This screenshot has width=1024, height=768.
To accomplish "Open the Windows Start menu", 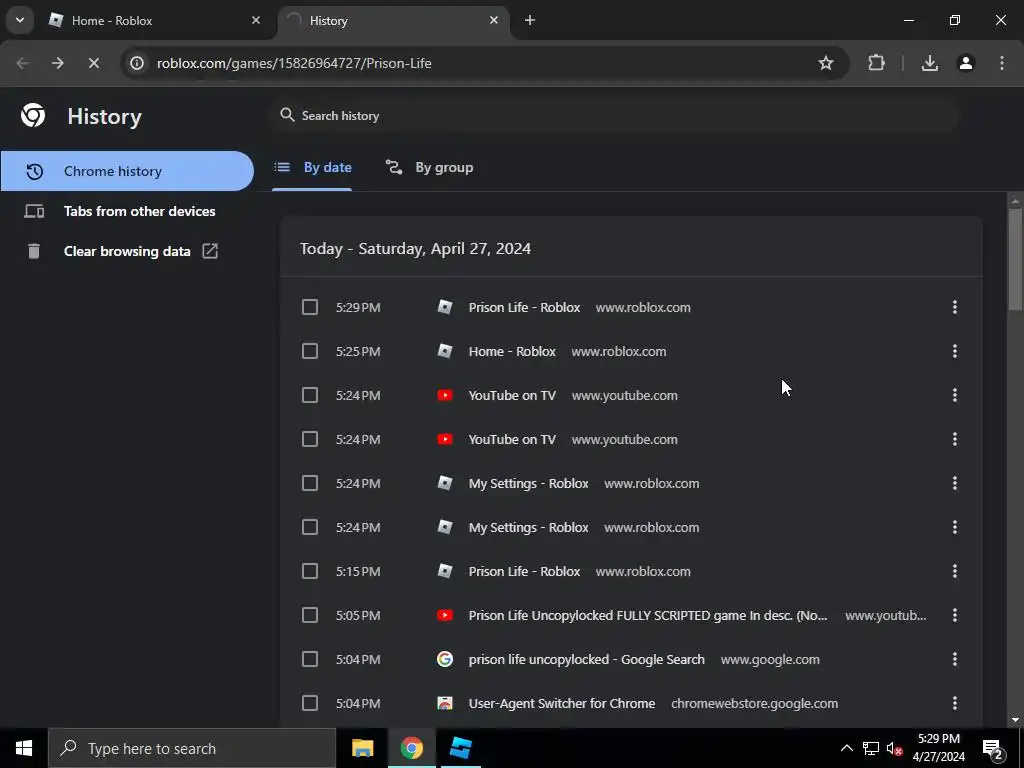I will pos(24,748).
